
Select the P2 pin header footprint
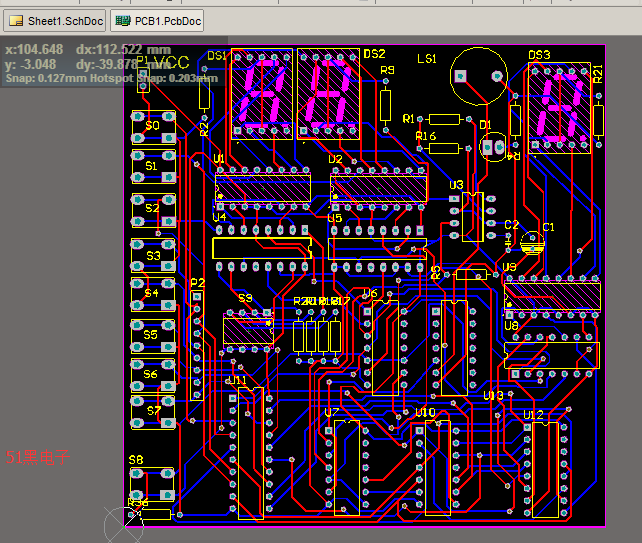197,346
